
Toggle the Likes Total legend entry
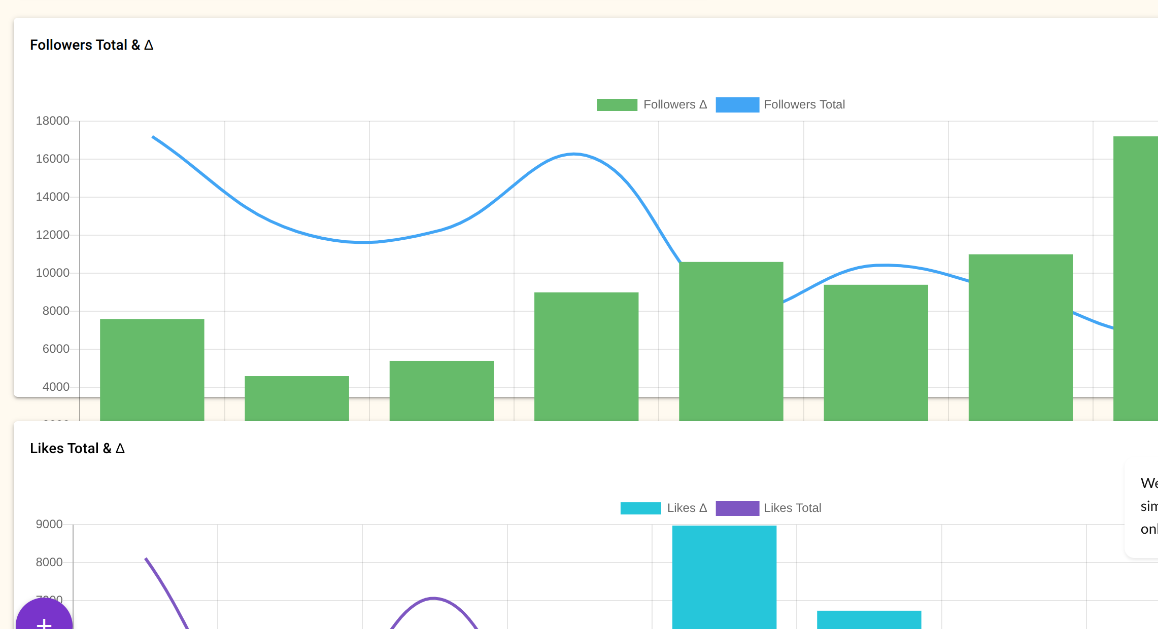coord(769,508)
